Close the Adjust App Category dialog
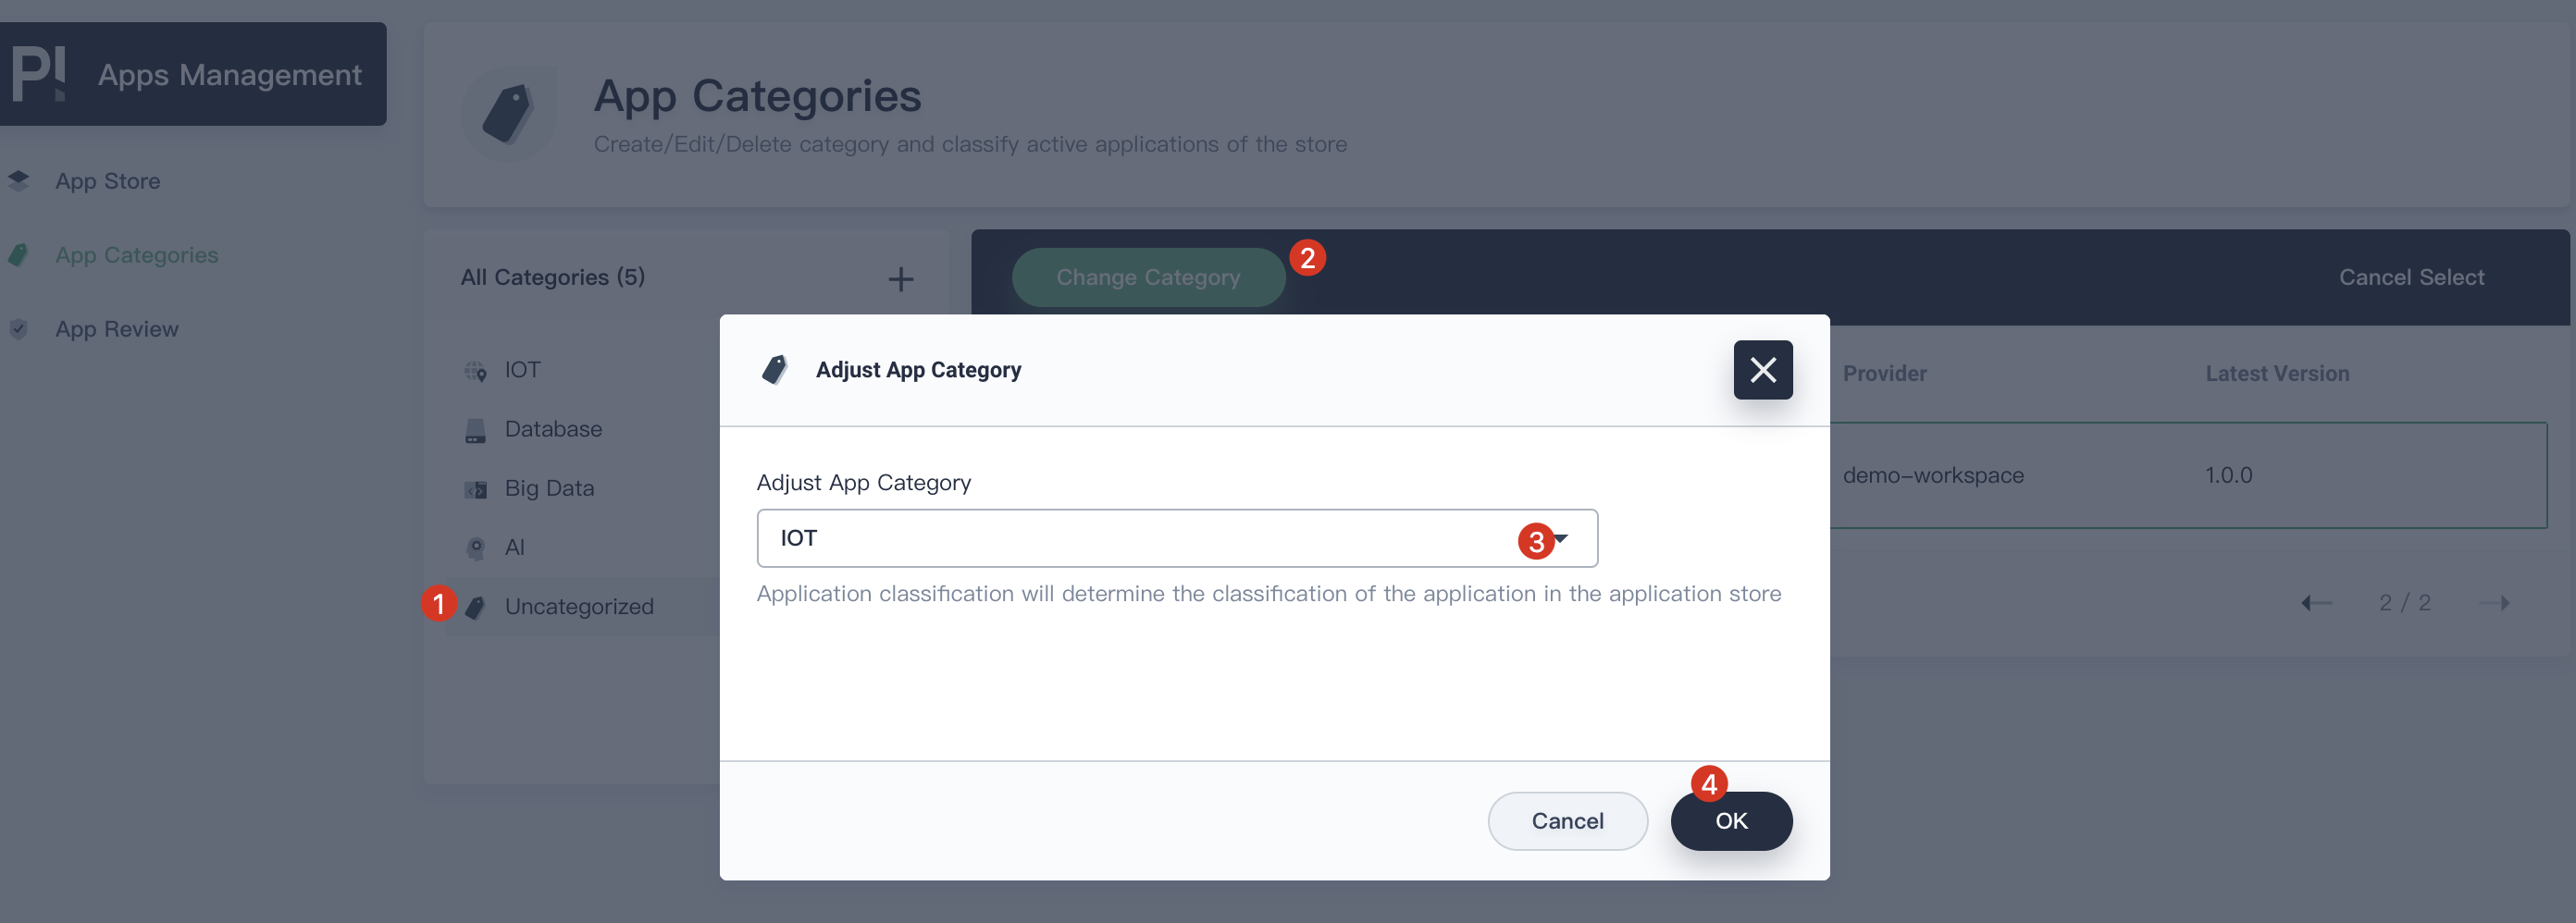The height and width of the screenshot is (923, 2576). click(x=1763, y=370)
